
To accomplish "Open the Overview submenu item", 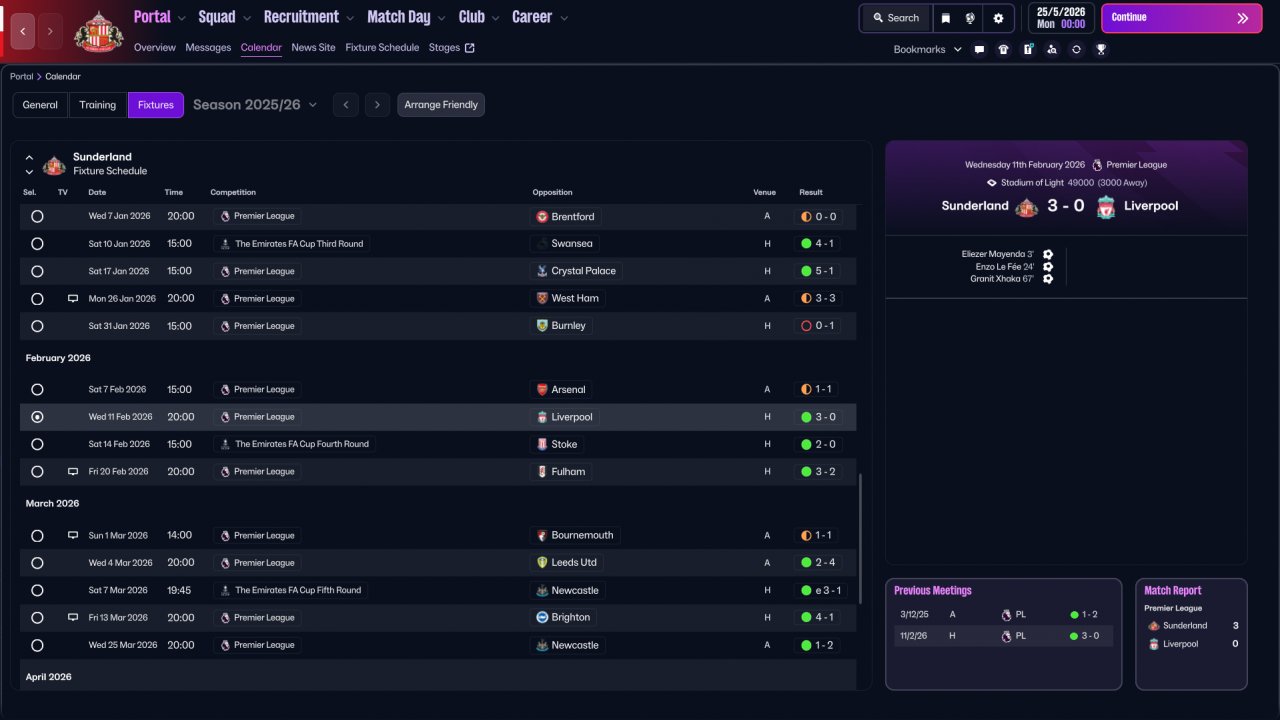I will [x=155, y=48].
